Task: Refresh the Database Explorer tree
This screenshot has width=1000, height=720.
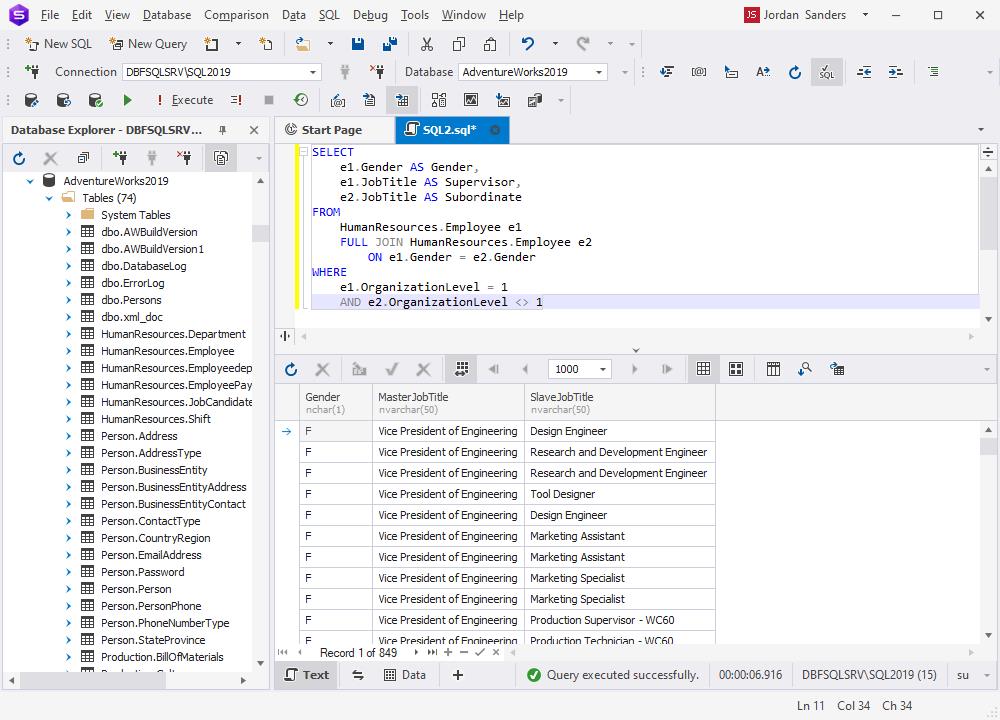Action: (19, 158)
